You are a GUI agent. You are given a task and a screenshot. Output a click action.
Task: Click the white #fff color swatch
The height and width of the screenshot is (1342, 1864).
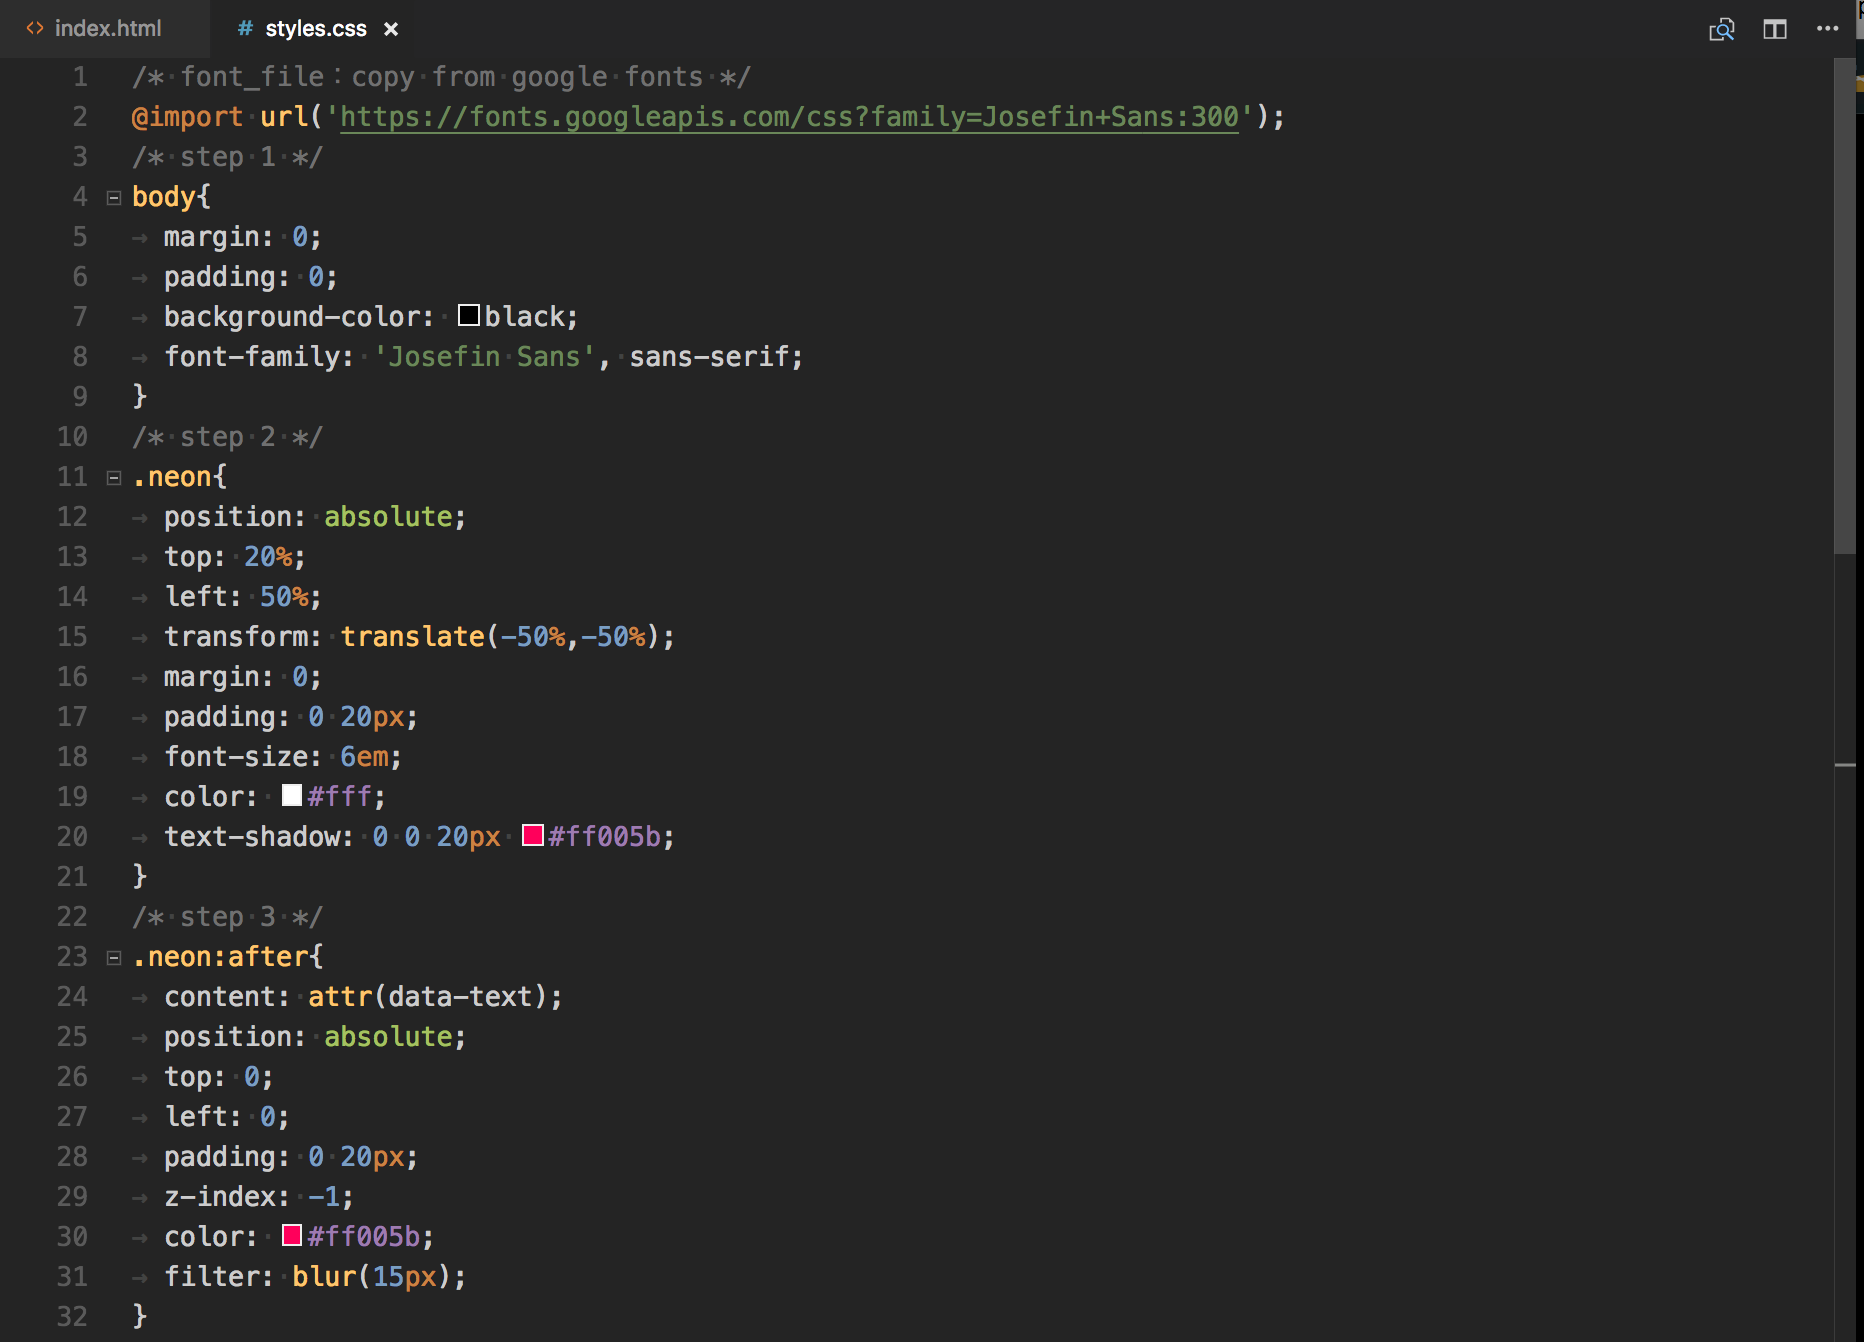292,796
